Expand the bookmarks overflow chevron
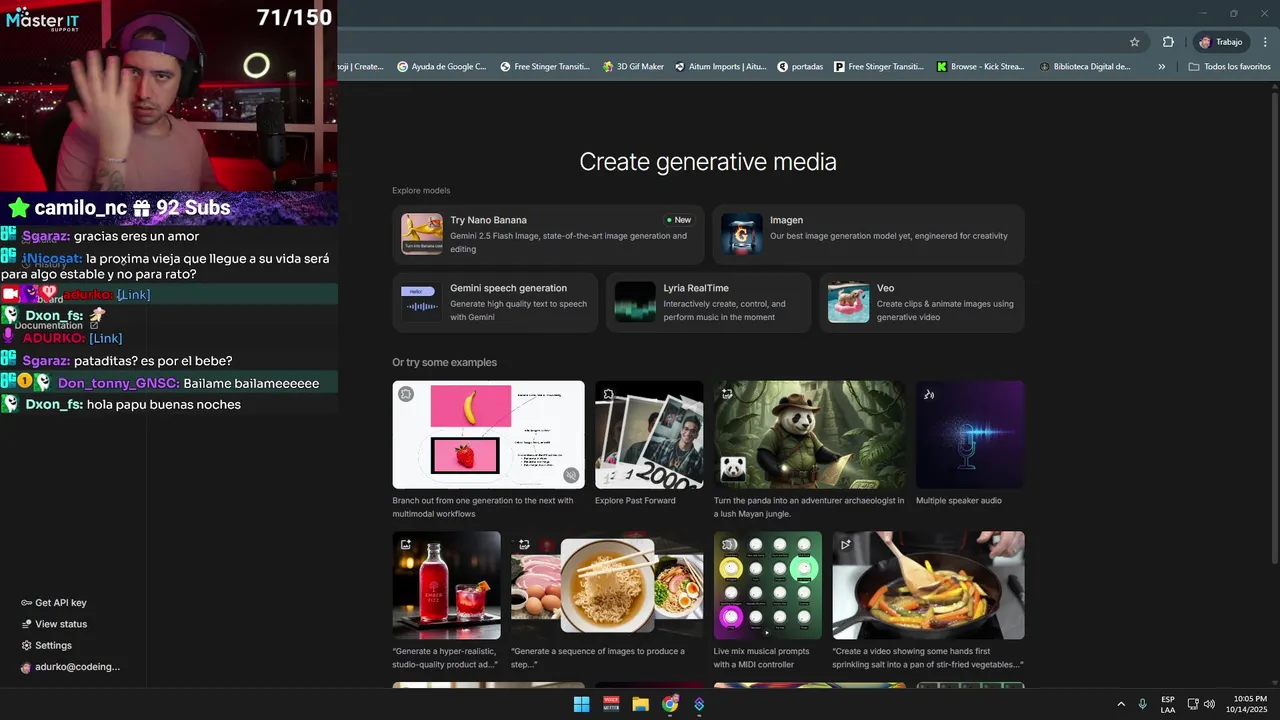The height and width of the screenshot is (720, 1280). click(1161, 67)
